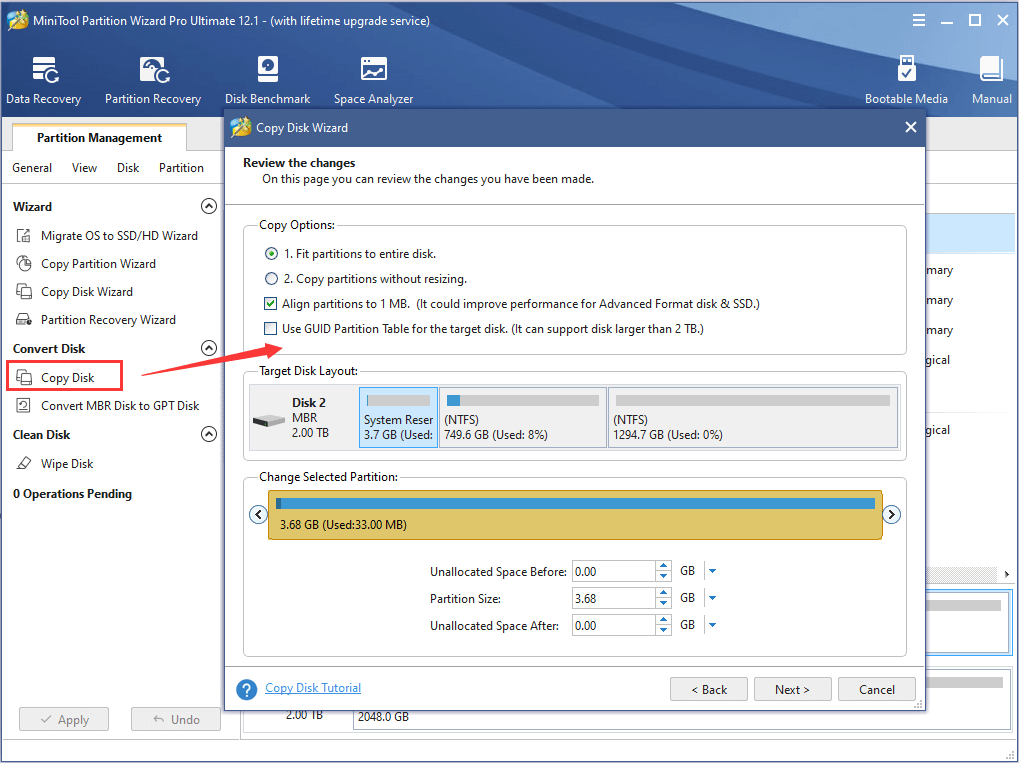Click the Unallocated Space Before input field
Screen dimensions: 1019x763
pyautogui.click(x=614, y=571)
